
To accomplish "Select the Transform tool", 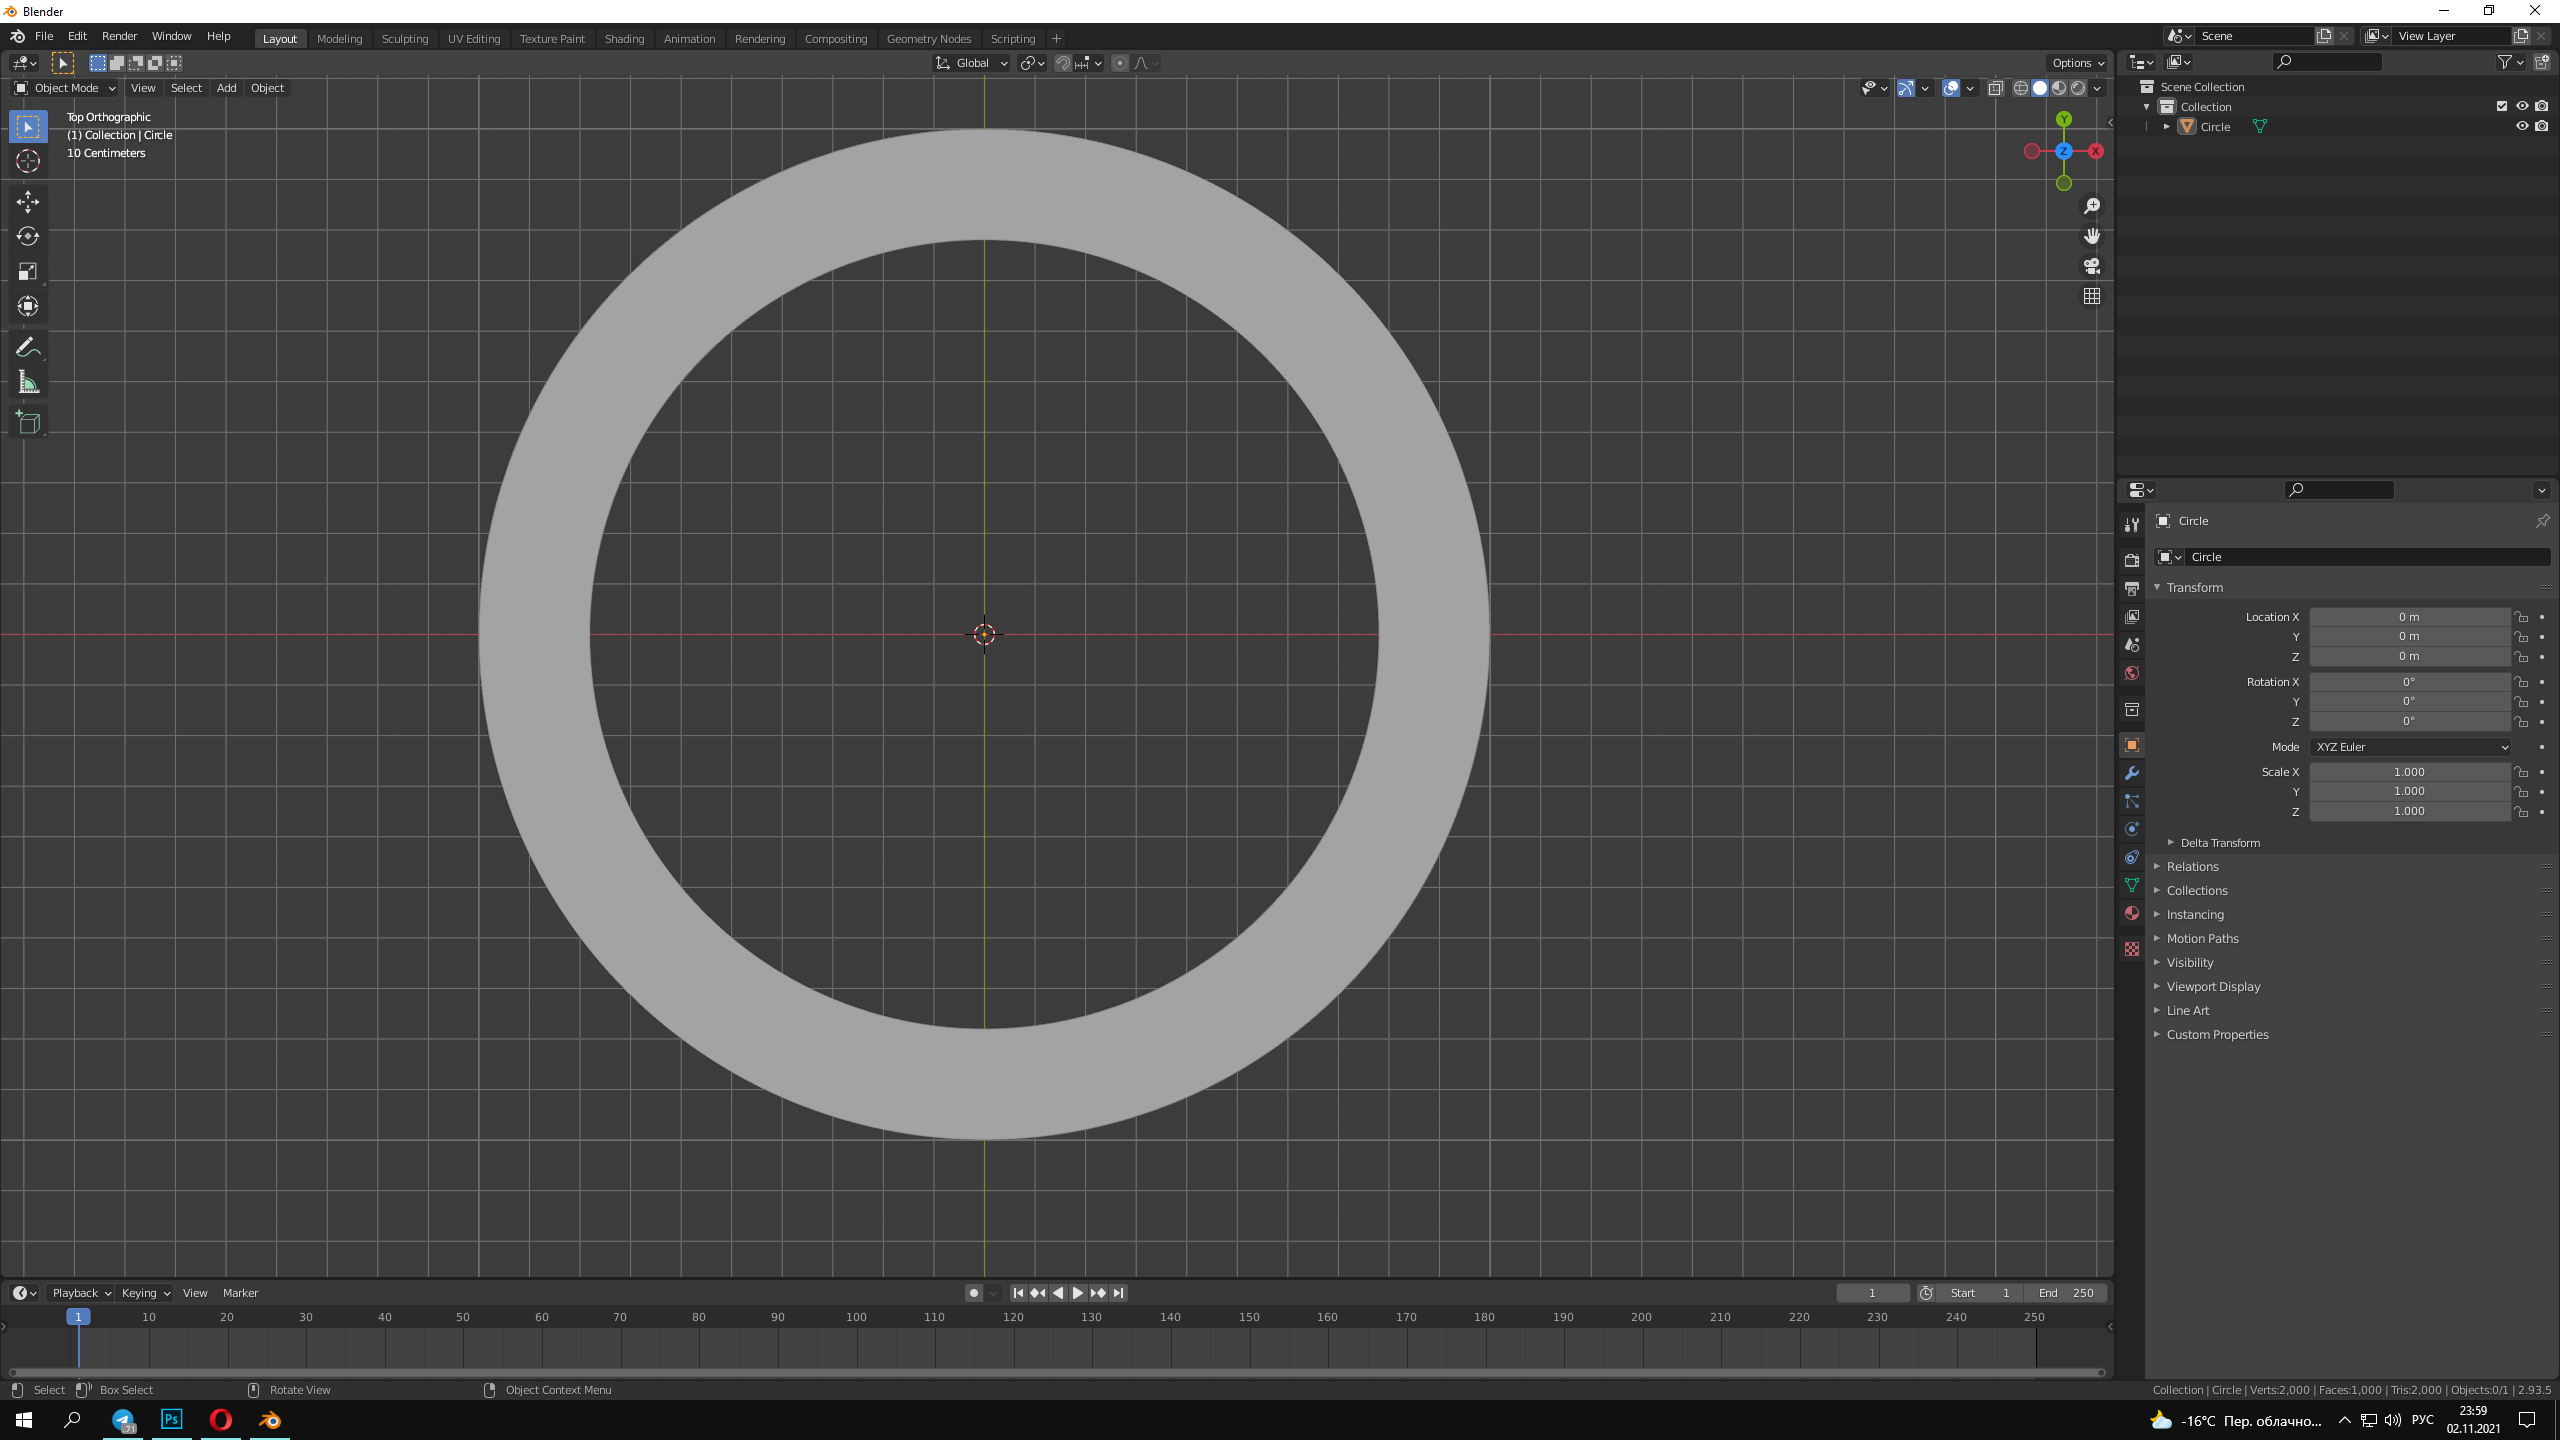I will [x=28, y=307].
